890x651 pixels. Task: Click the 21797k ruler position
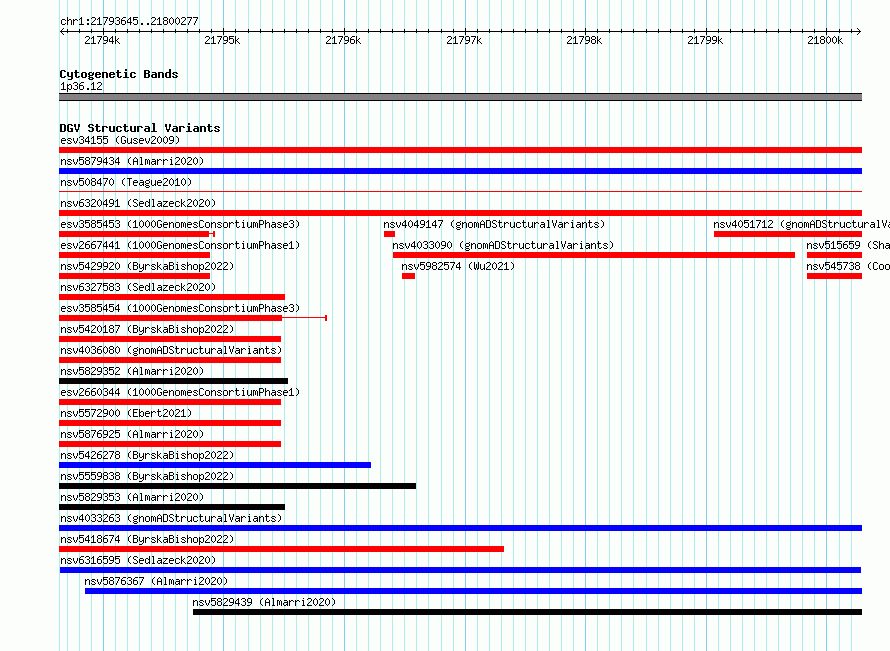pyautogui.click(x=464, y=40)
